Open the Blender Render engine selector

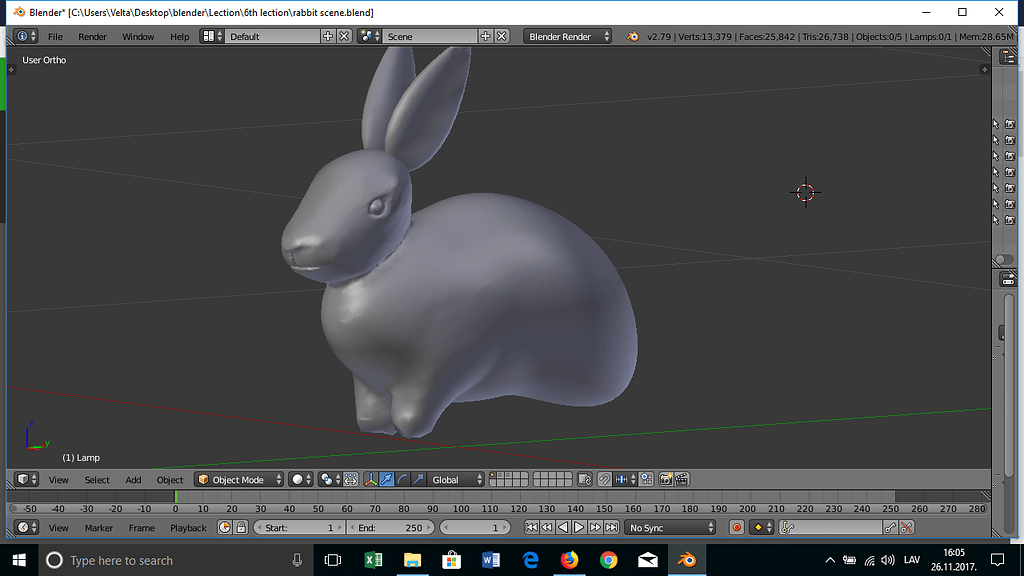tap(568, 36)
